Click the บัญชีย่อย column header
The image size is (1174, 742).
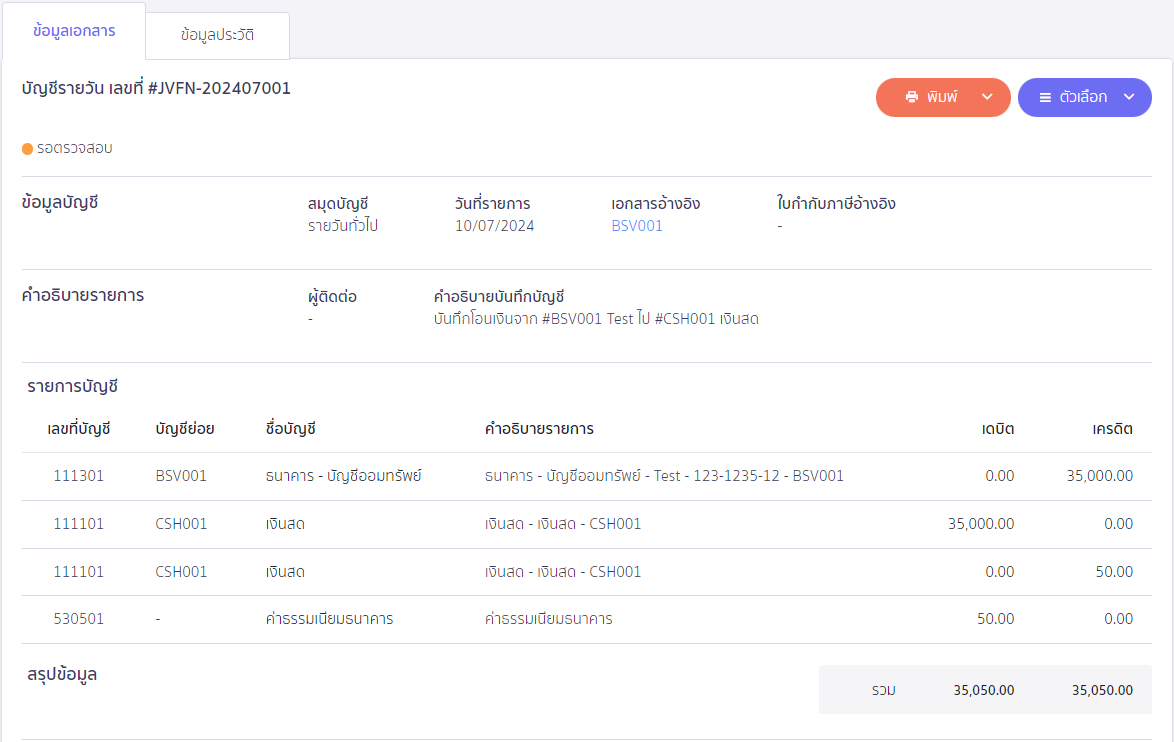pyautogui.click(x=185, y=429)
